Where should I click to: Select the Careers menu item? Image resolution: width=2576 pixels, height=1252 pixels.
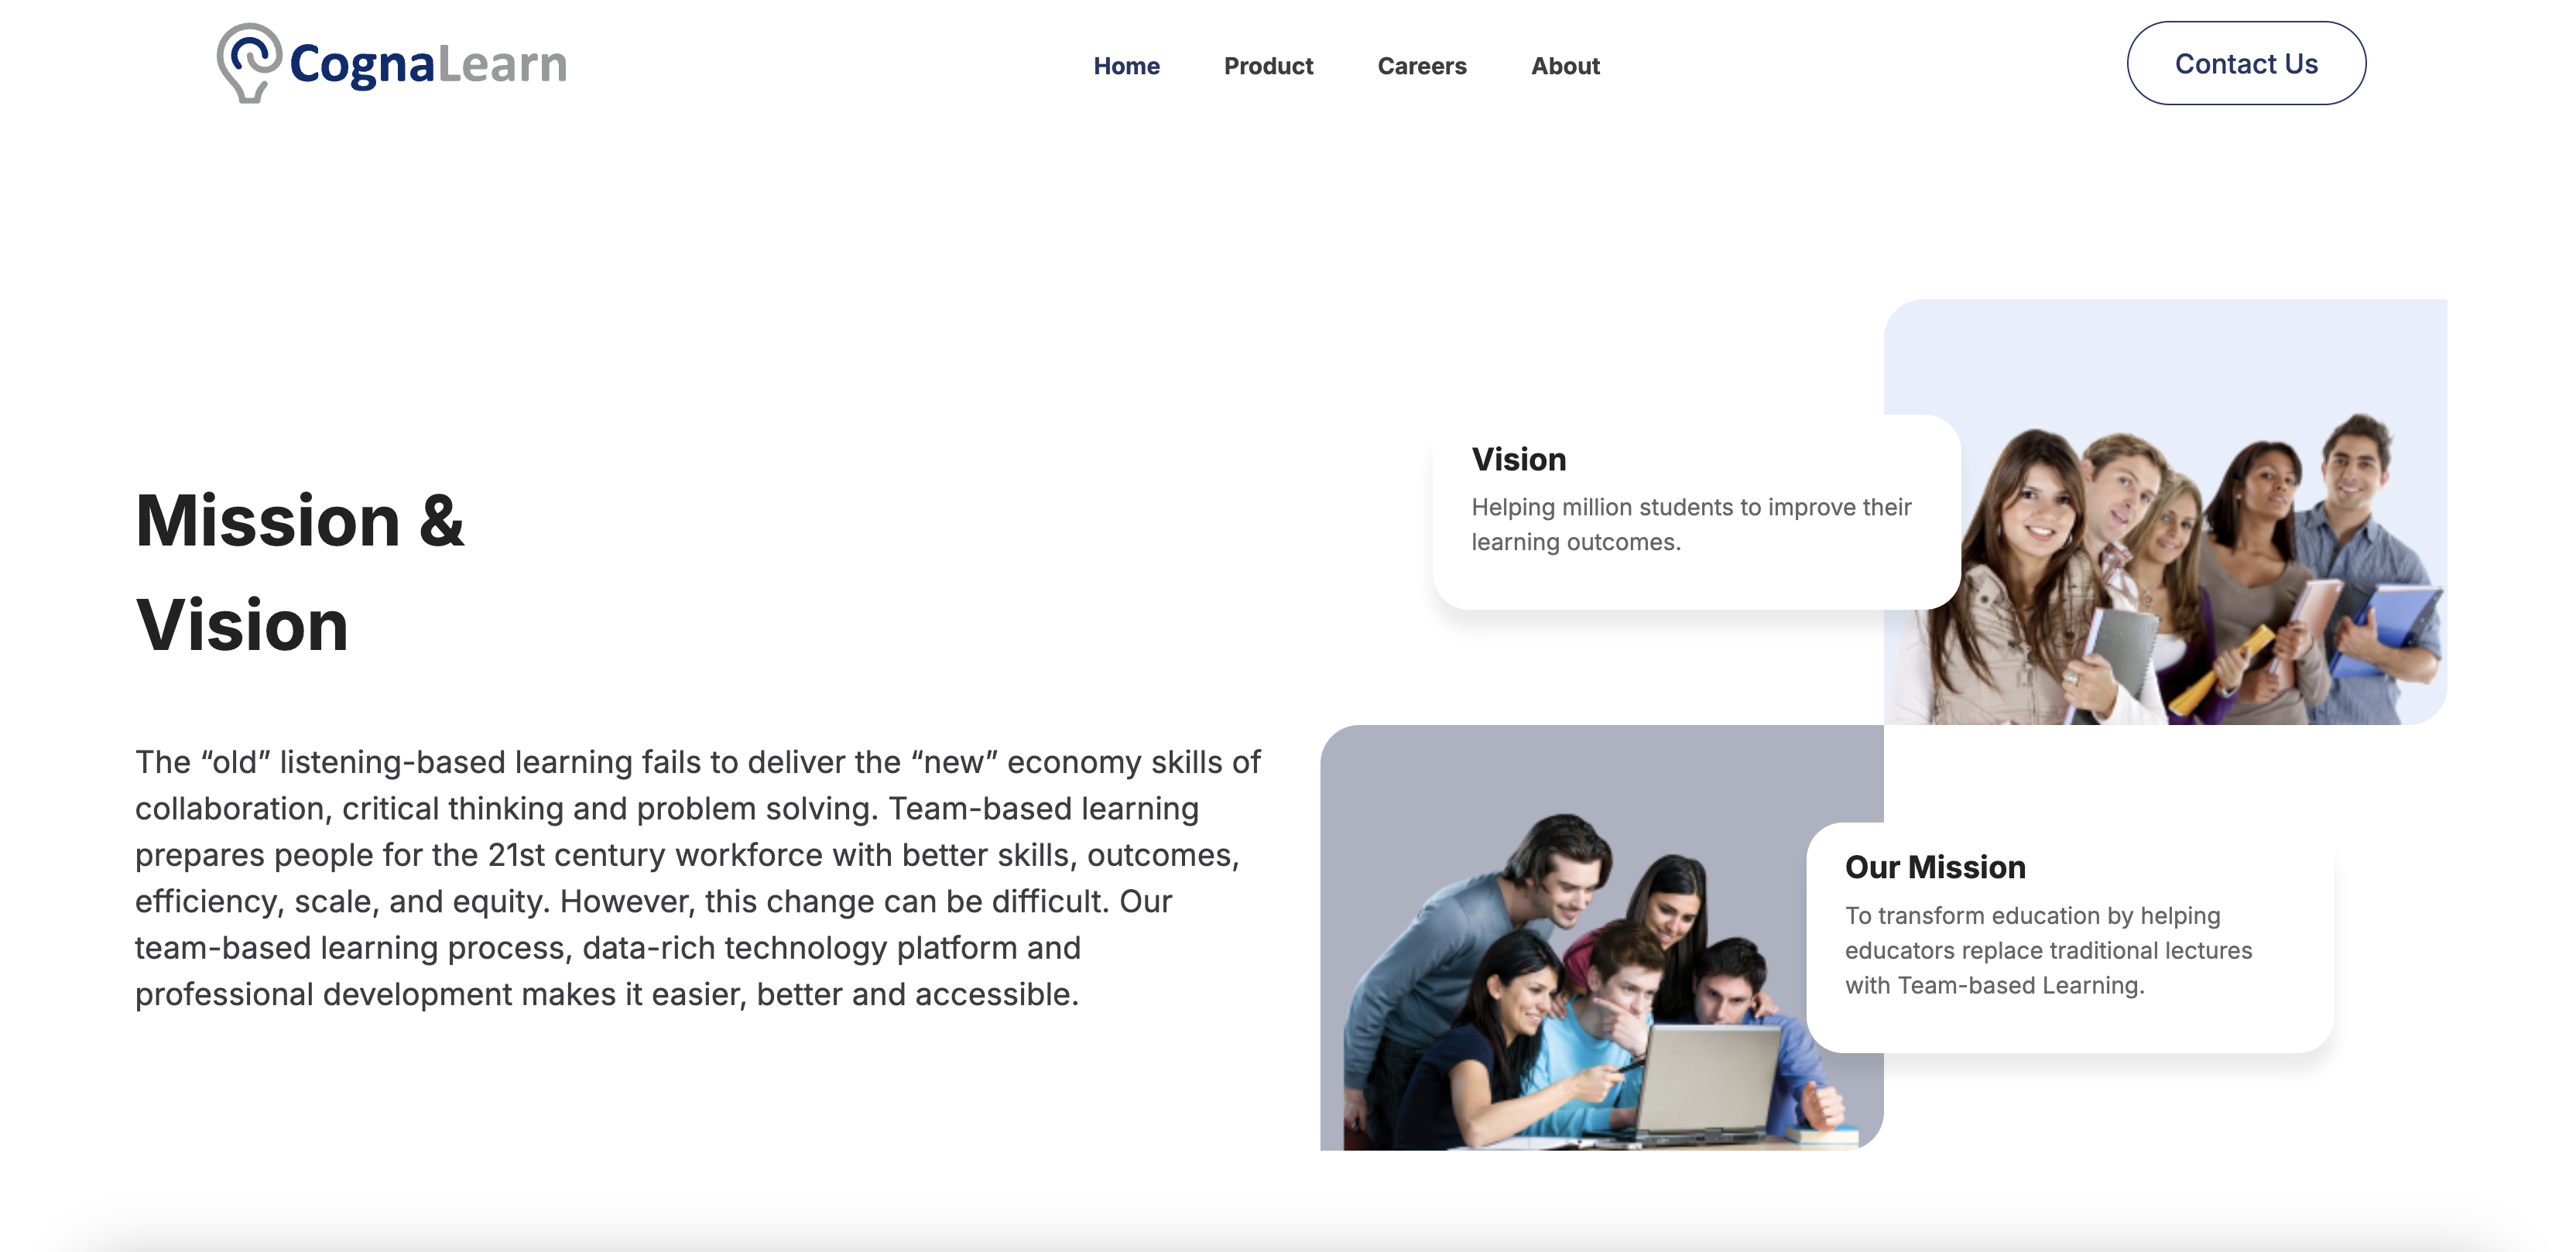point(1421,64)
